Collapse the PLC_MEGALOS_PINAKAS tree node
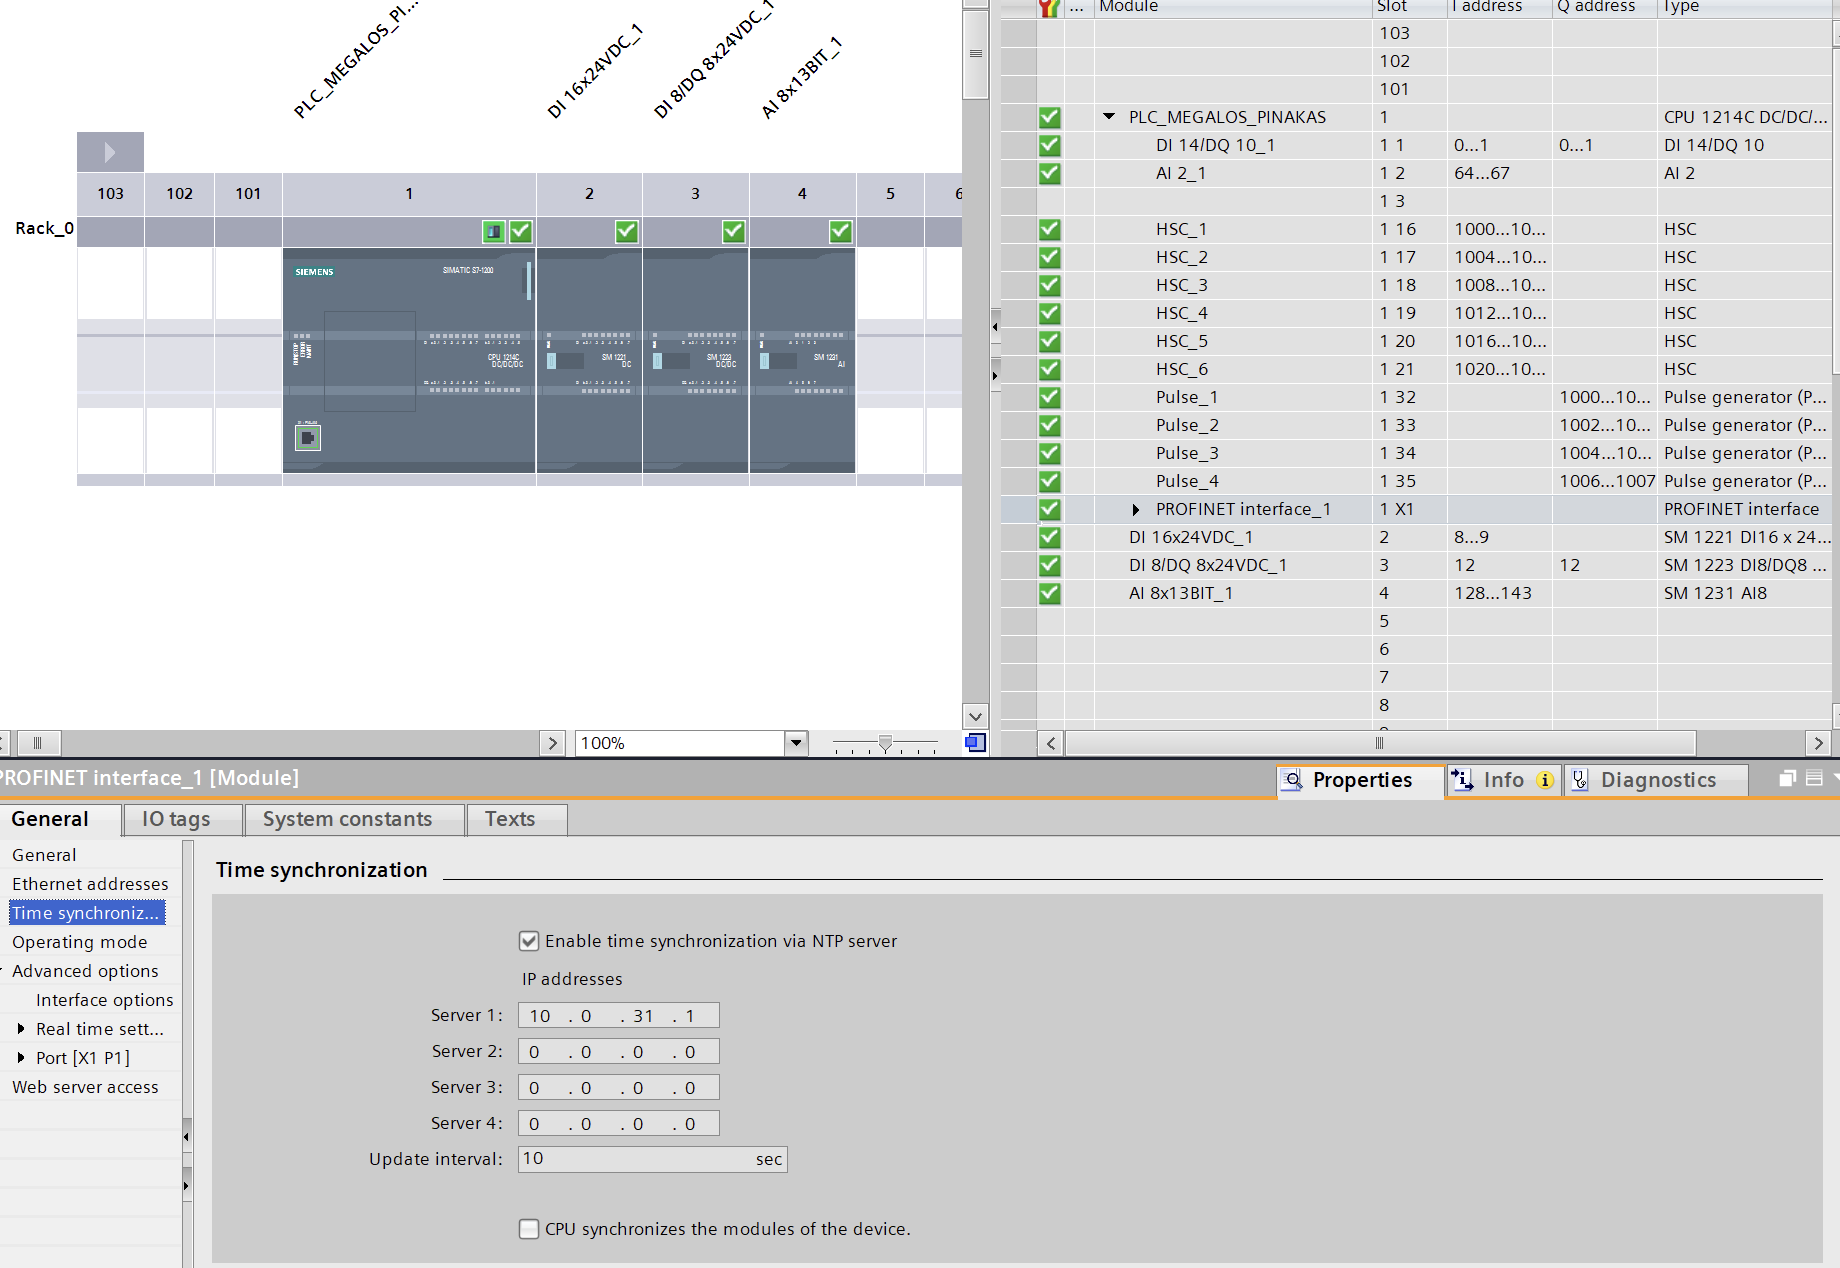 click(1109, 117)
